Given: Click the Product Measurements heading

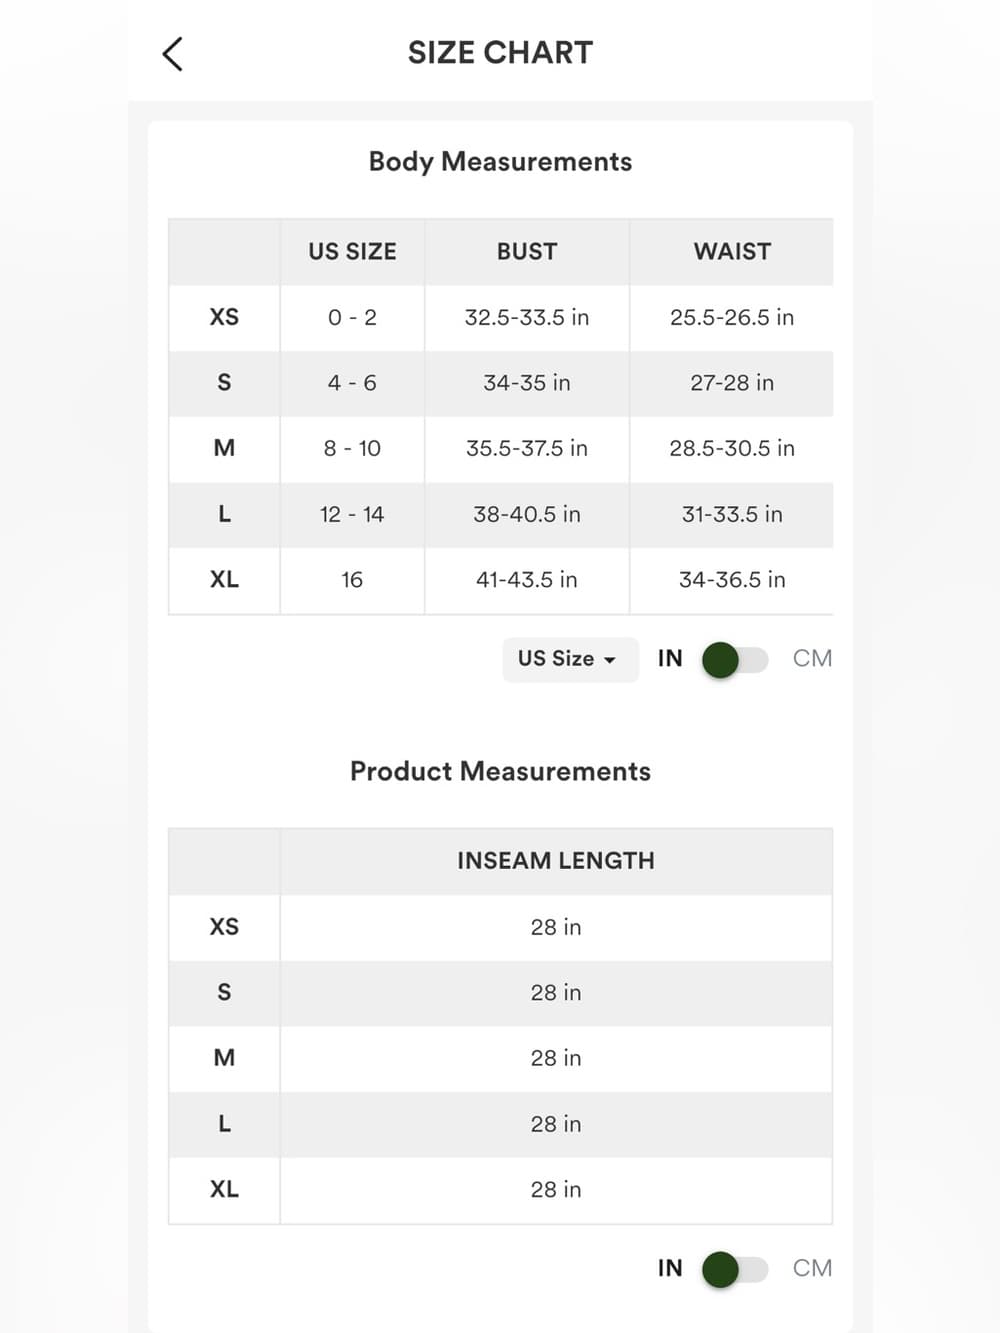Looking at the screenshot, I should (500, 771).
